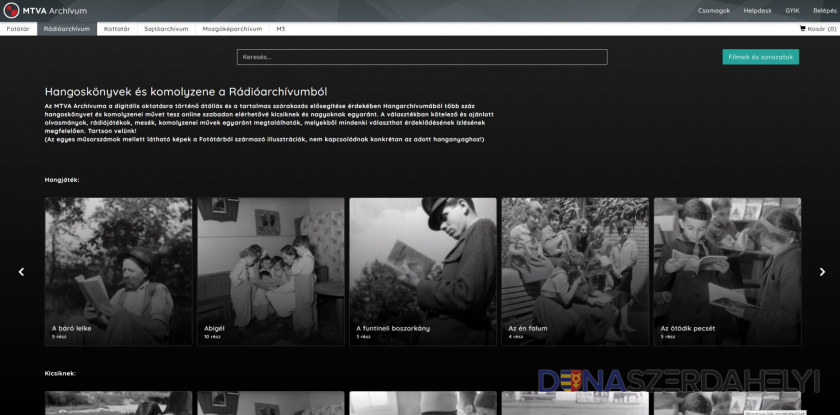Open the GYIK page
This screenshot has width=840, height=415.
[x=792, y=11]
